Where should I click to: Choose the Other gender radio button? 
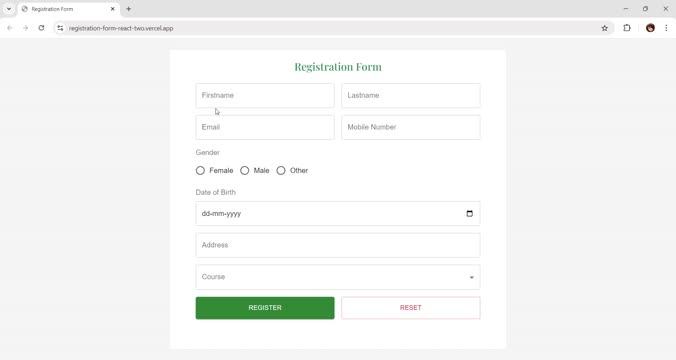click(281, 171)
